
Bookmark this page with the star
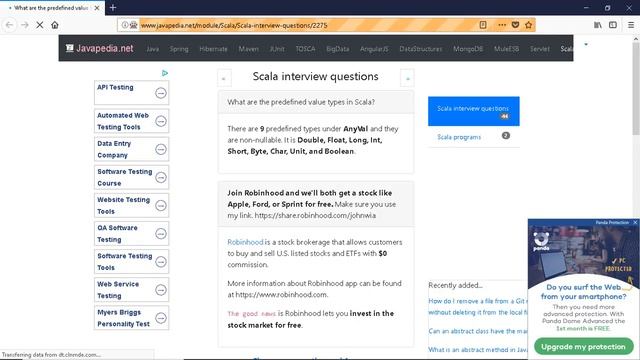point(529,25)
